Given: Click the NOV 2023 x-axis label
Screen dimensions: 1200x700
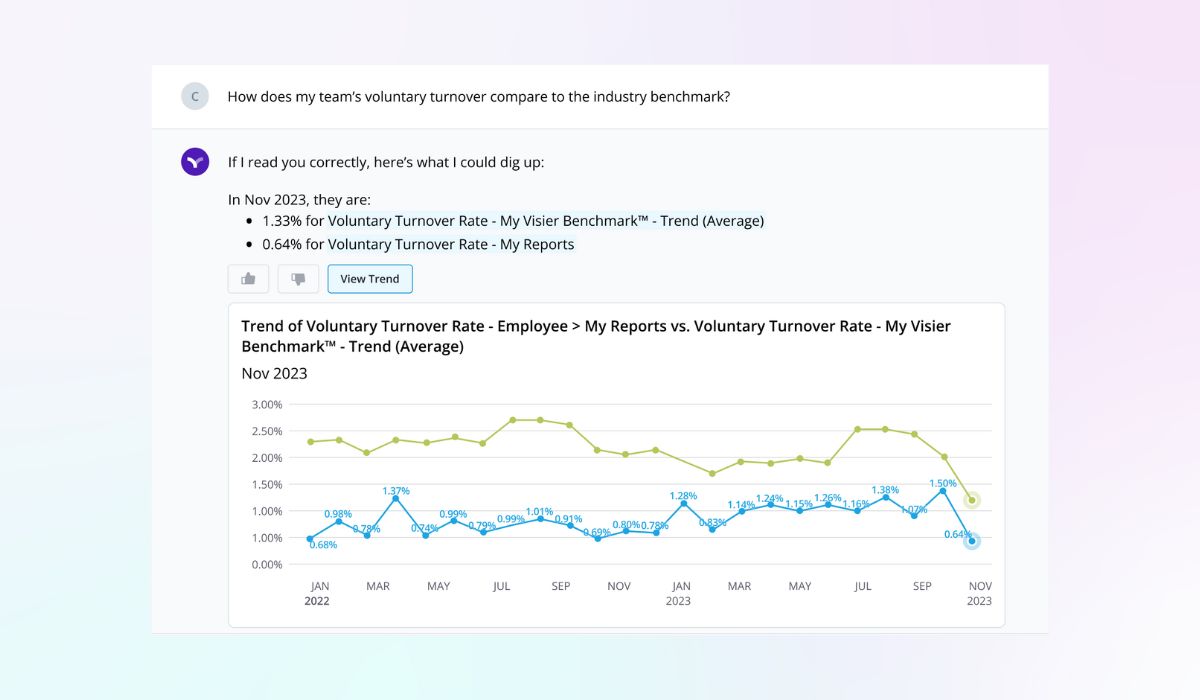Looking at the screenshot, I should (980, 594).
